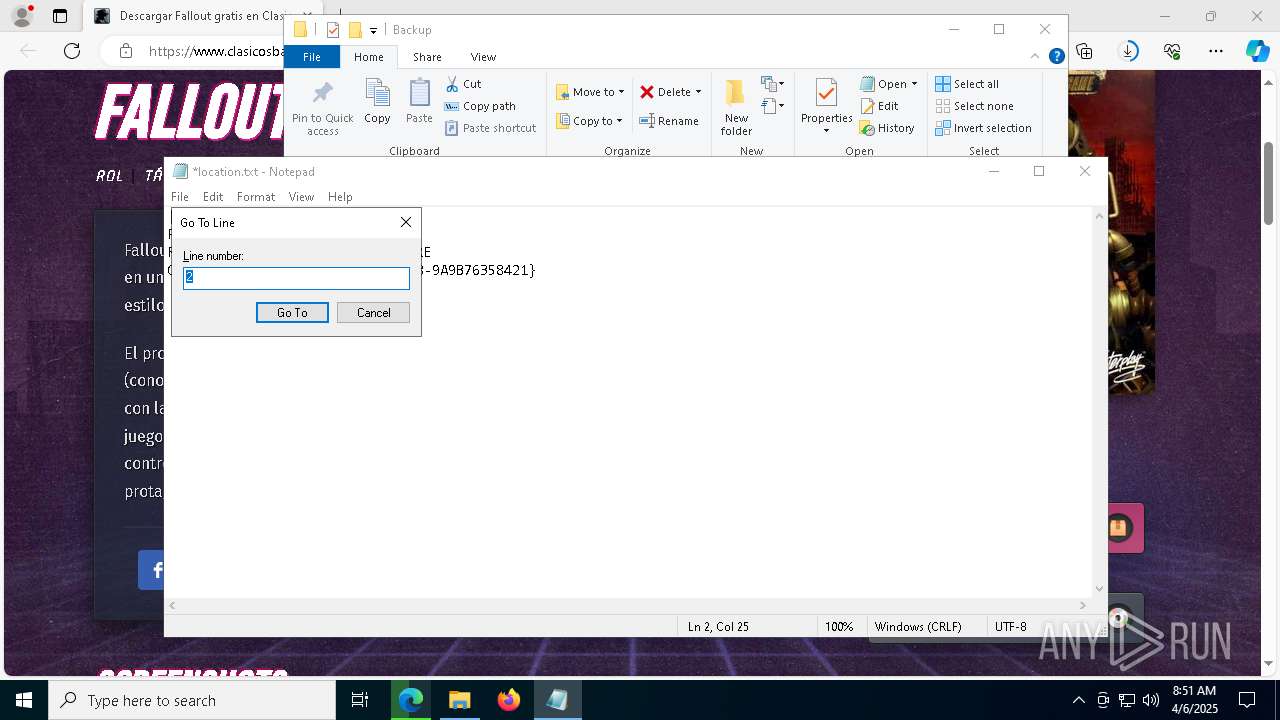The height and width of the screenshot is (720, 1280).
Task: Open Notepad Help menu
Action: pyautogui.click(x=340, y=197)
